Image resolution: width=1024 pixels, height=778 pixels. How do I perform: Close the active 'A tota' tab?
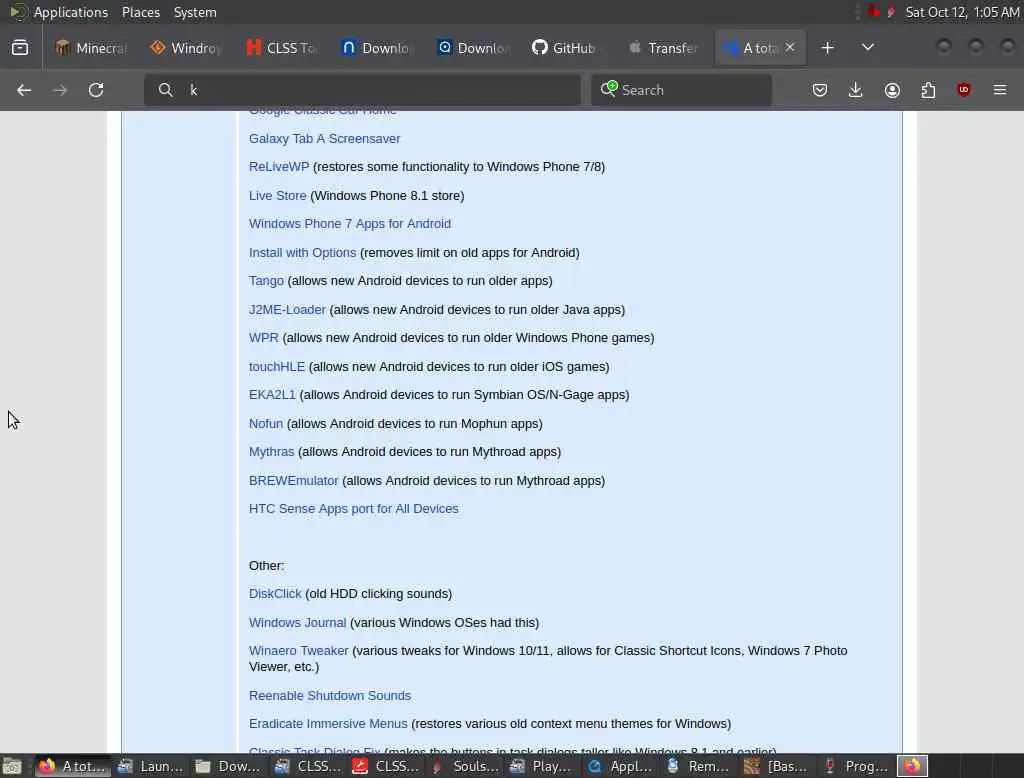point(790,47)
